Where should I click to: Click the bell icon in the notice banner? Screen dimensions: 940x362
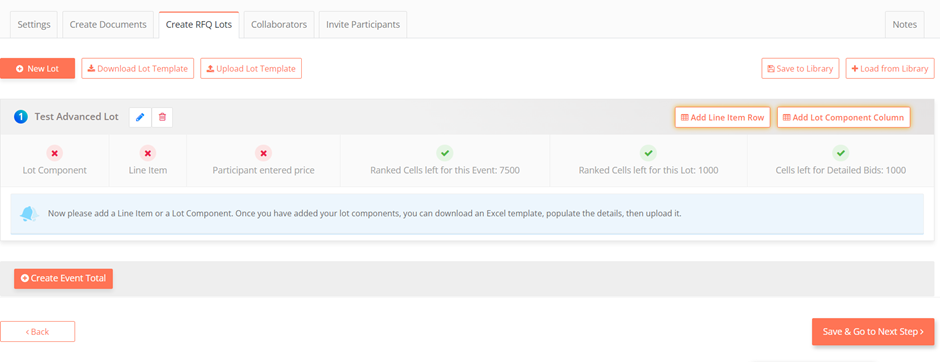pos(29,213)
